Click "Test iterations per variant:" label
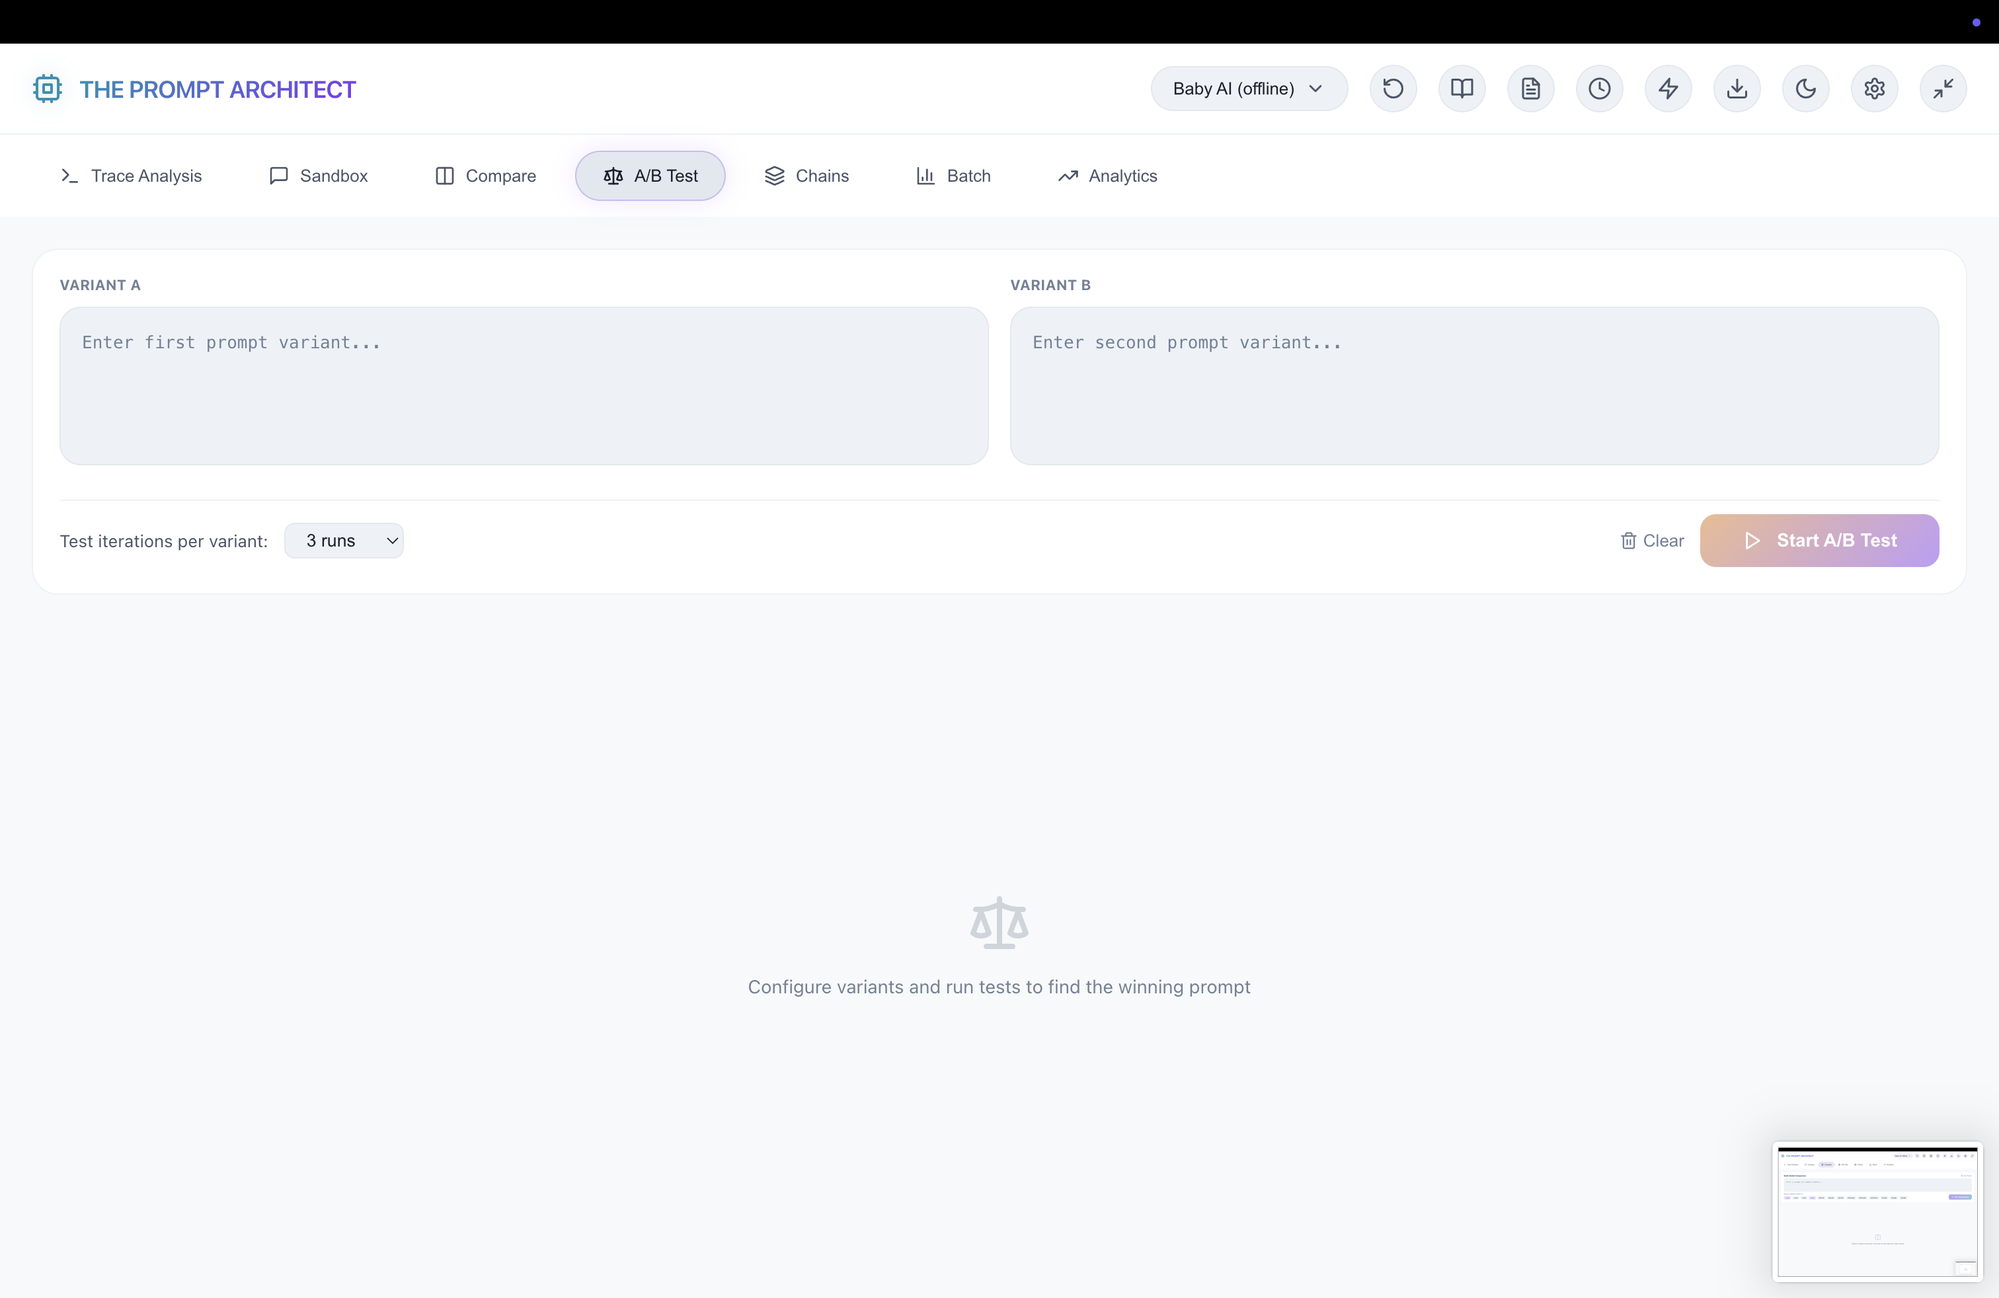The image size is (1999, 1298). tap(164, 541)
